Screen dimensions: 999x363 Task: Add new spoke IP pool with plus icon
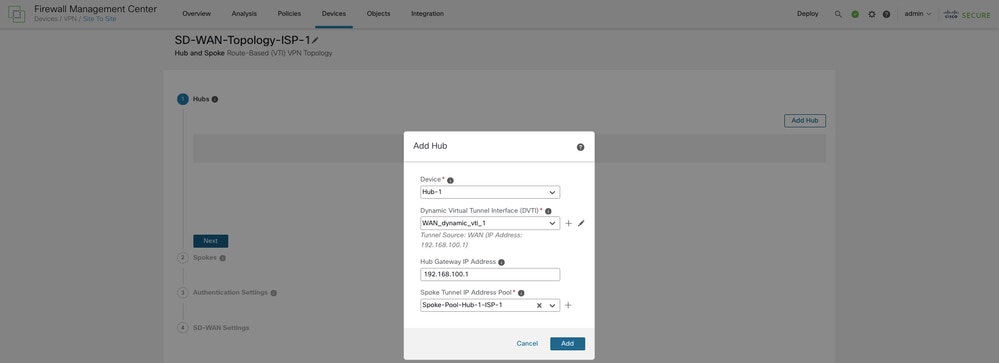(568, 306)
